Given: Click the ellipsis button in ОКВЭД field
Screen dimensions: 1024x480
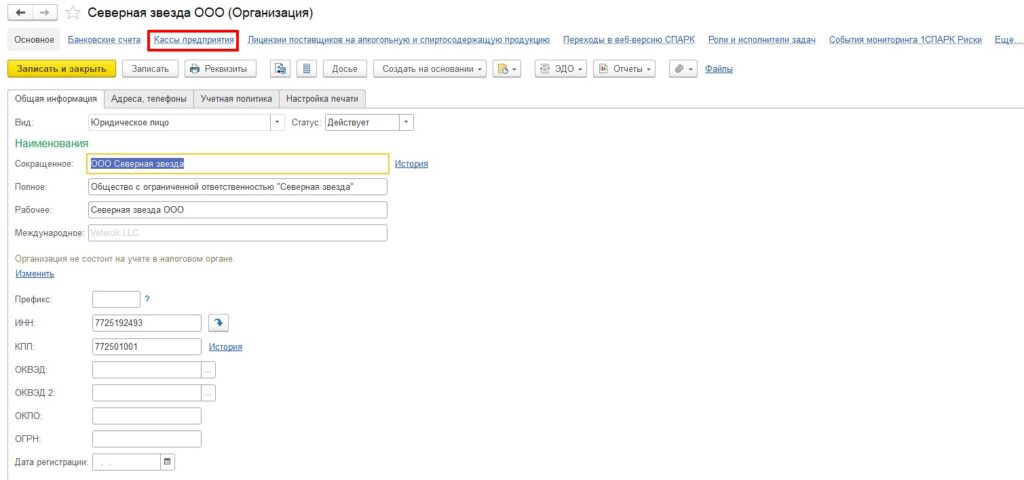Looking at the screenshot, I should (x=208, y=369).
